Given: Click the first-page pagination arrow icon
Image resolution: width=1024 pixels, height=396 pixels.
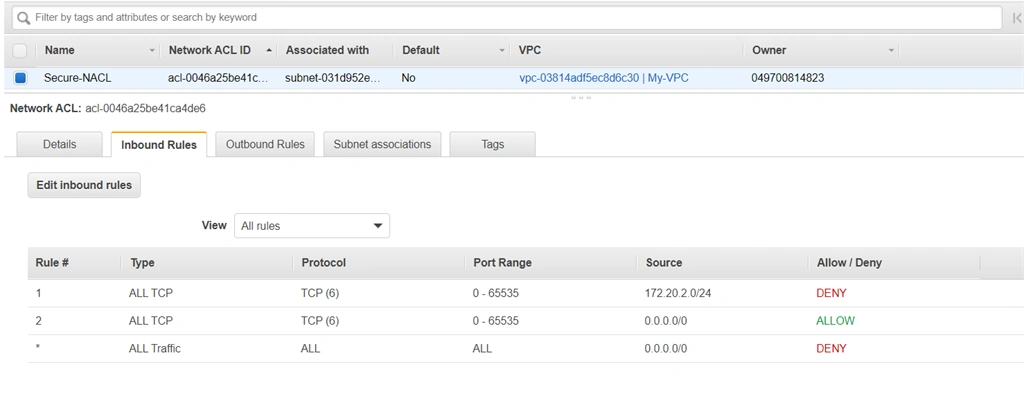Looking at the screenshot, I should pos(1017,18).
